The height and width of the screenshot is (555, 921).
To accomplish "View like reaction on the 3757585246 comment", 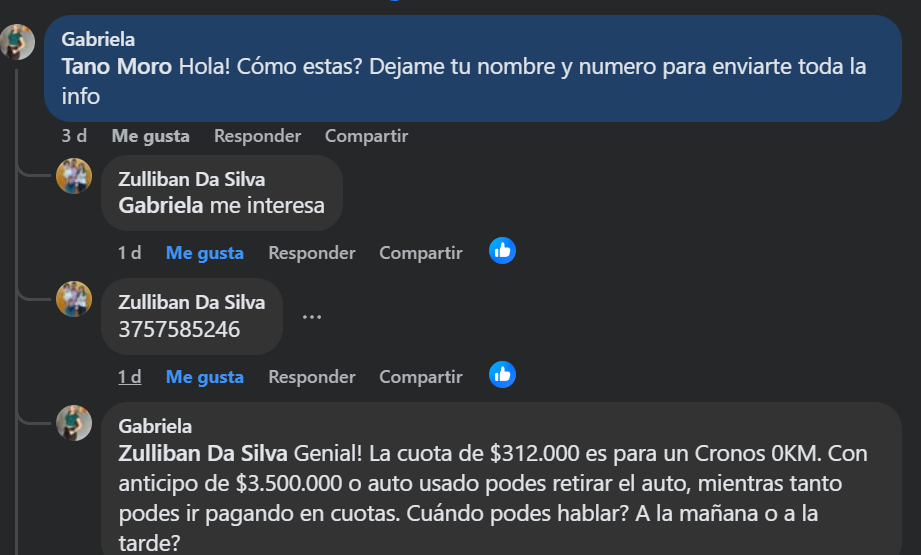I will pos(502,375).
